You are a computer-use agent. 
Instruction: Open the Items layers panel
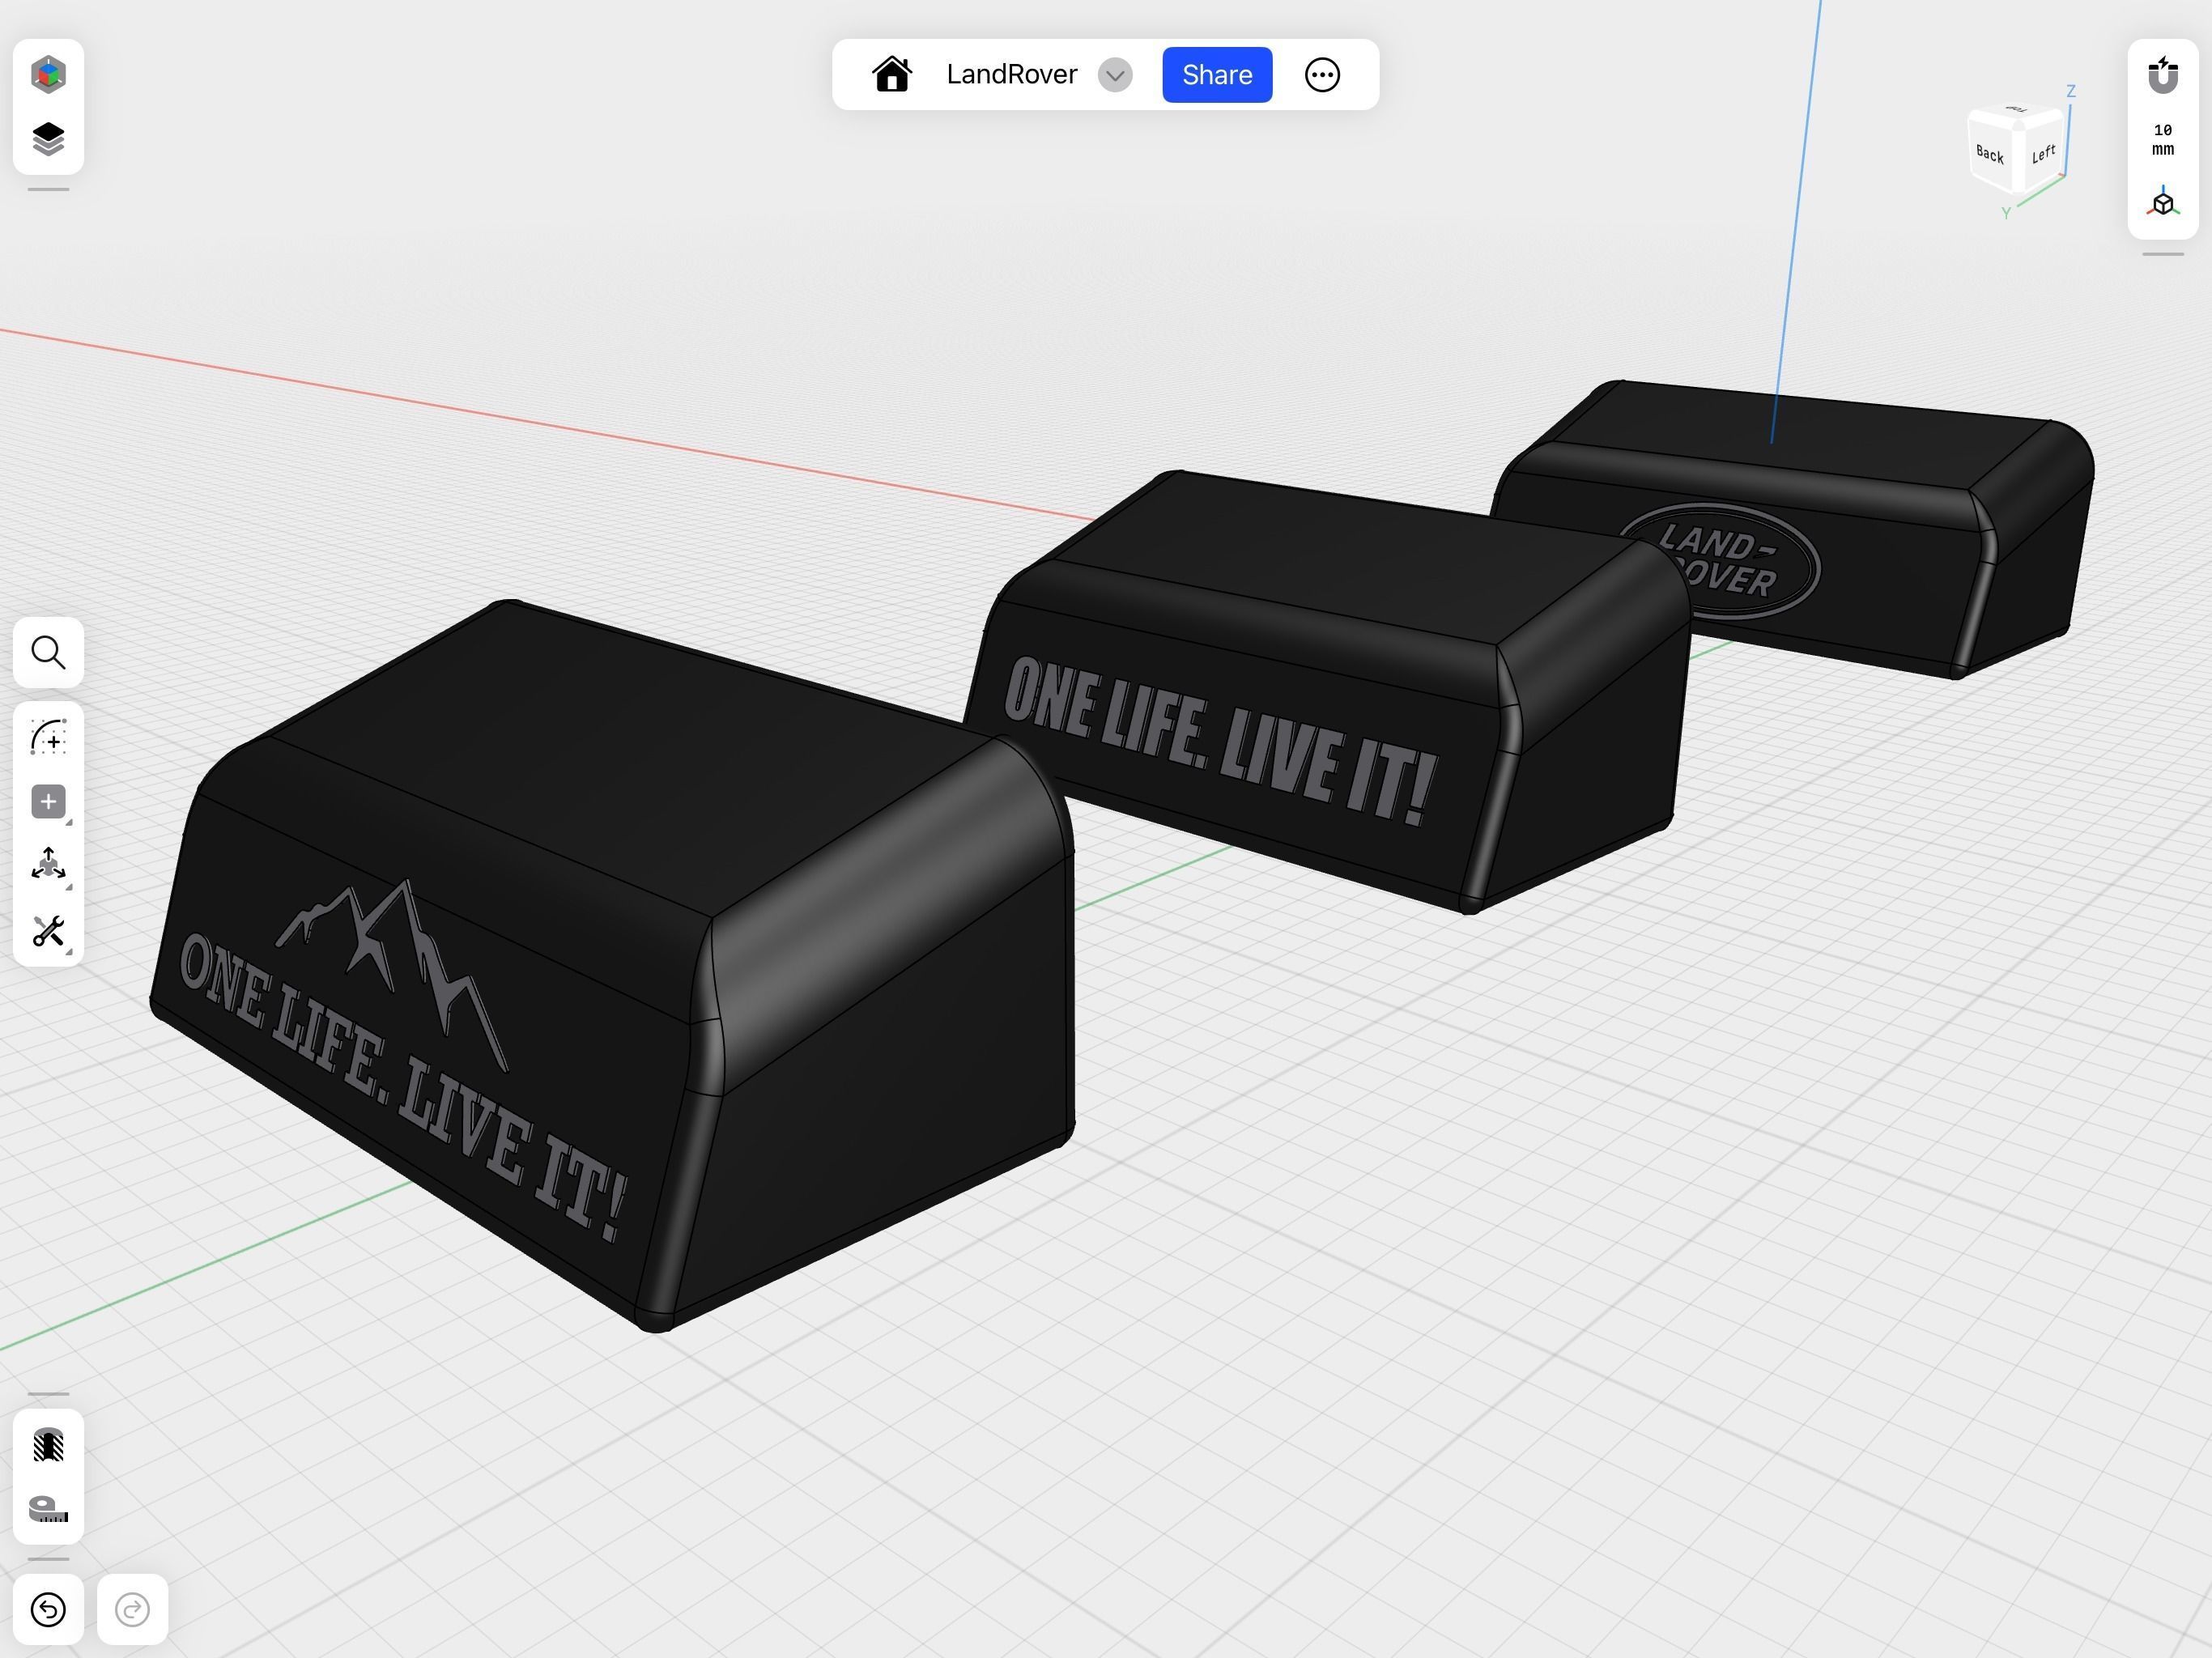tap(48, 139)
